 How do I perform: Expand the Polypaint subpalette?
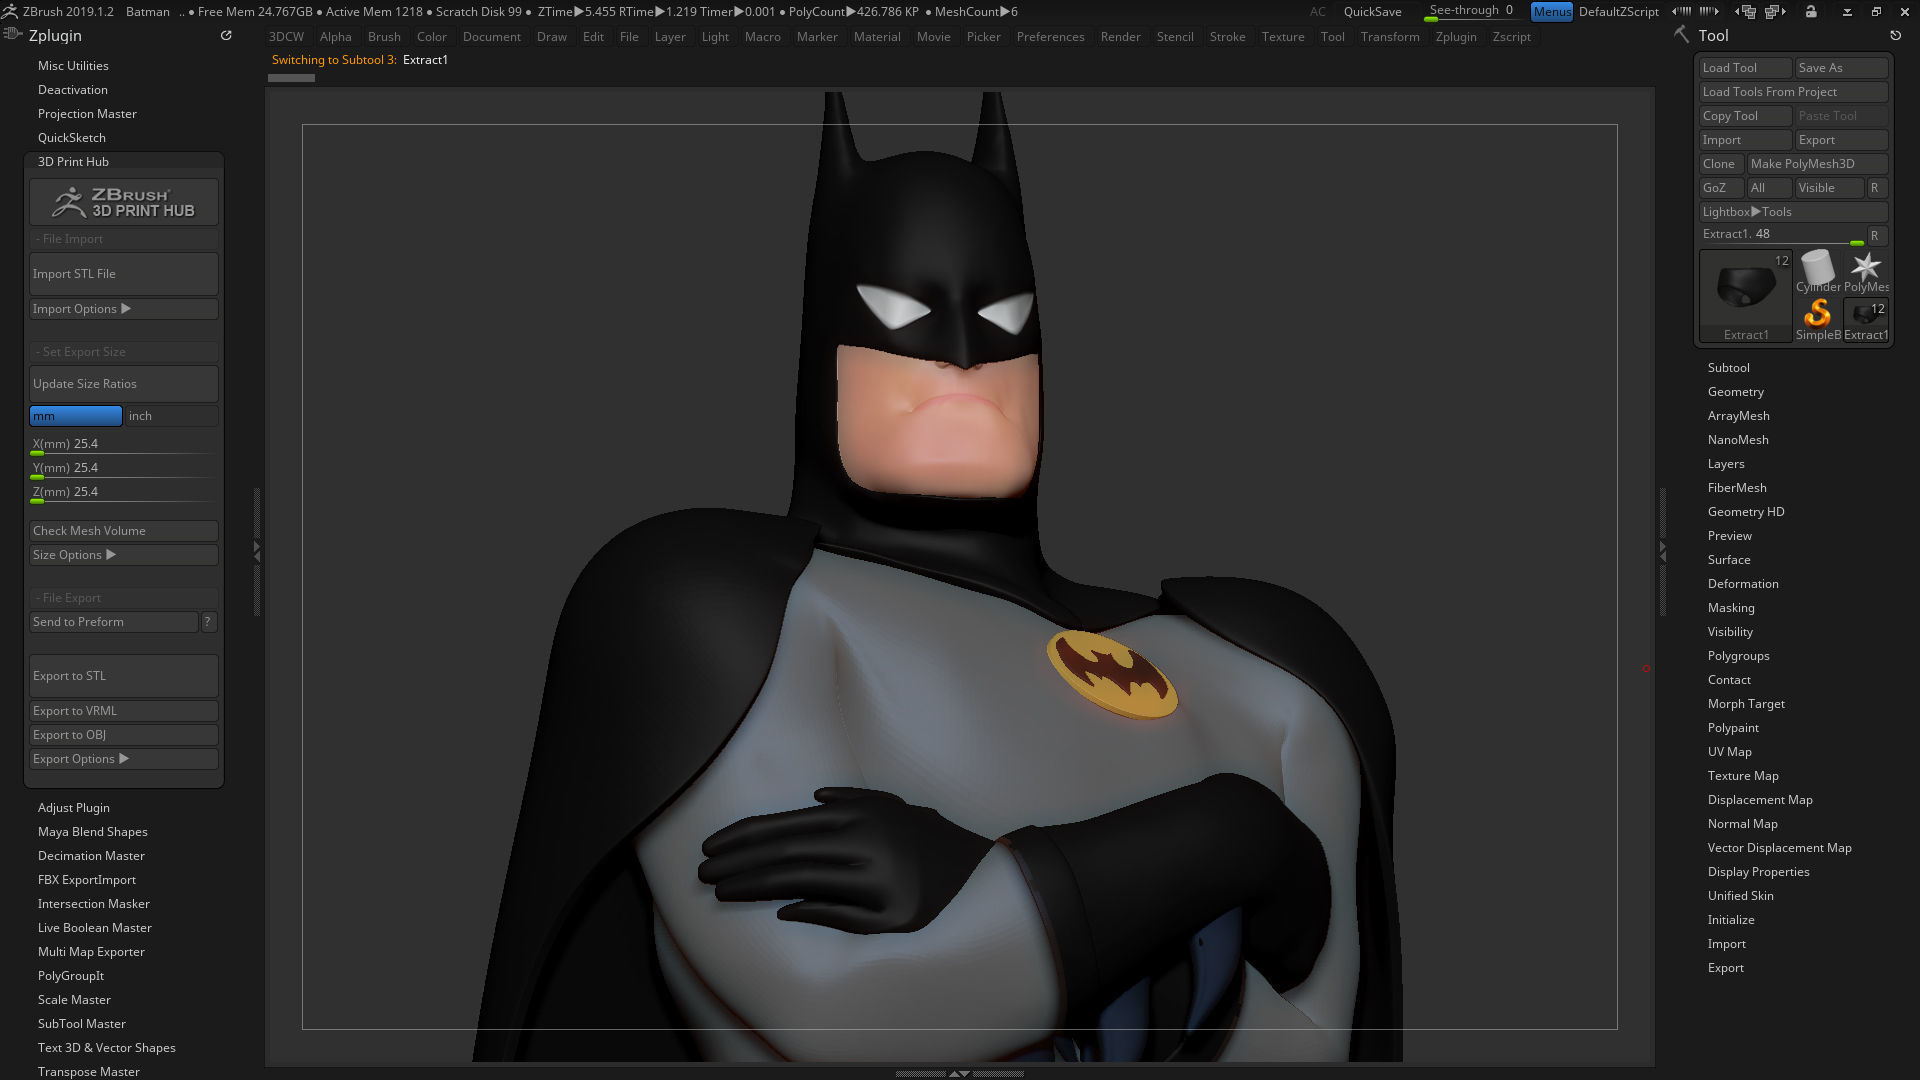click(x=1732, y=728)
